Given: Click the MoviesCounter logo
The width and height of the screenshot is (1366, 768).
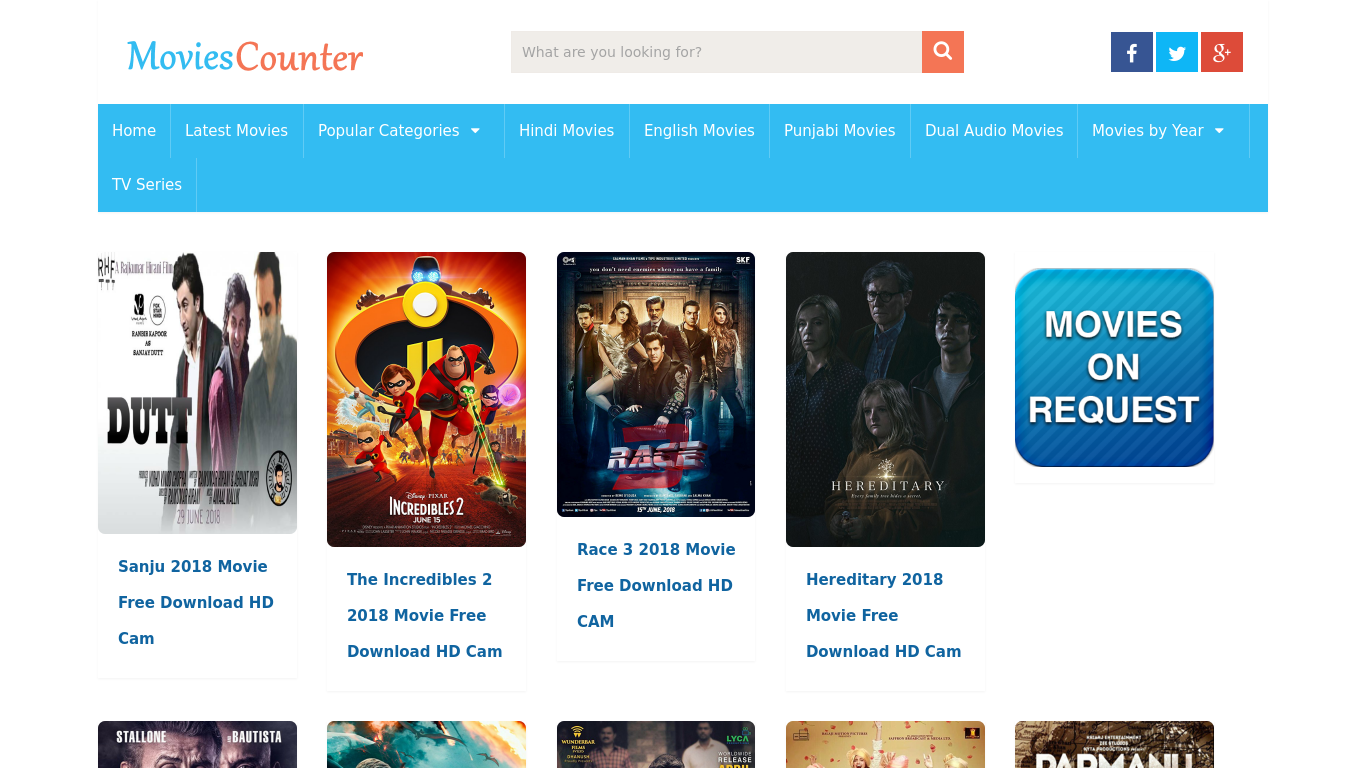Looking at the screenshot, I should (x=245, y=56).
